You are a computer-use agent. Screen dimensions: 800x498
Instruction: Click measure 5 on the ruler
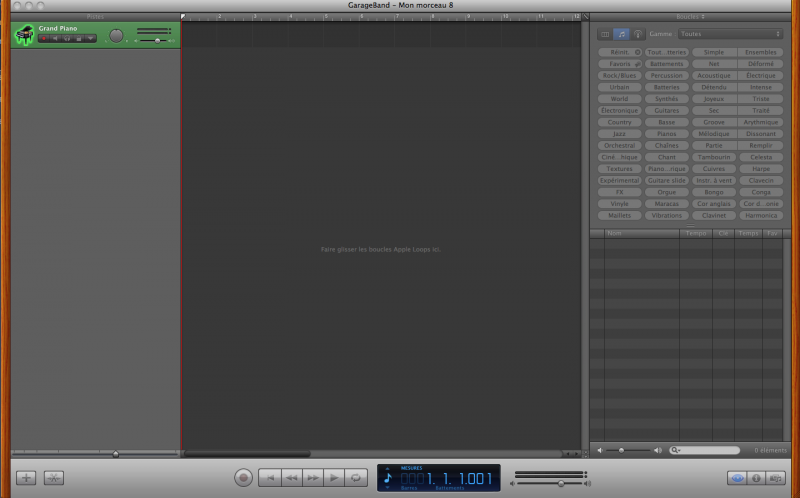[x=326, y=17]
